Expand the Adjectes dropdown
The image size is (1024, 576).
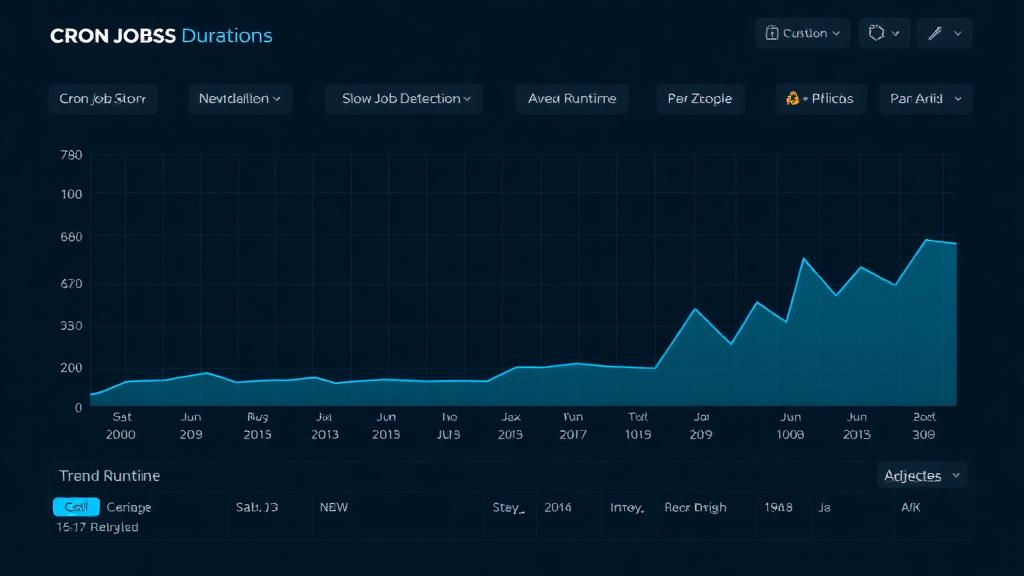tap(921, 475)
